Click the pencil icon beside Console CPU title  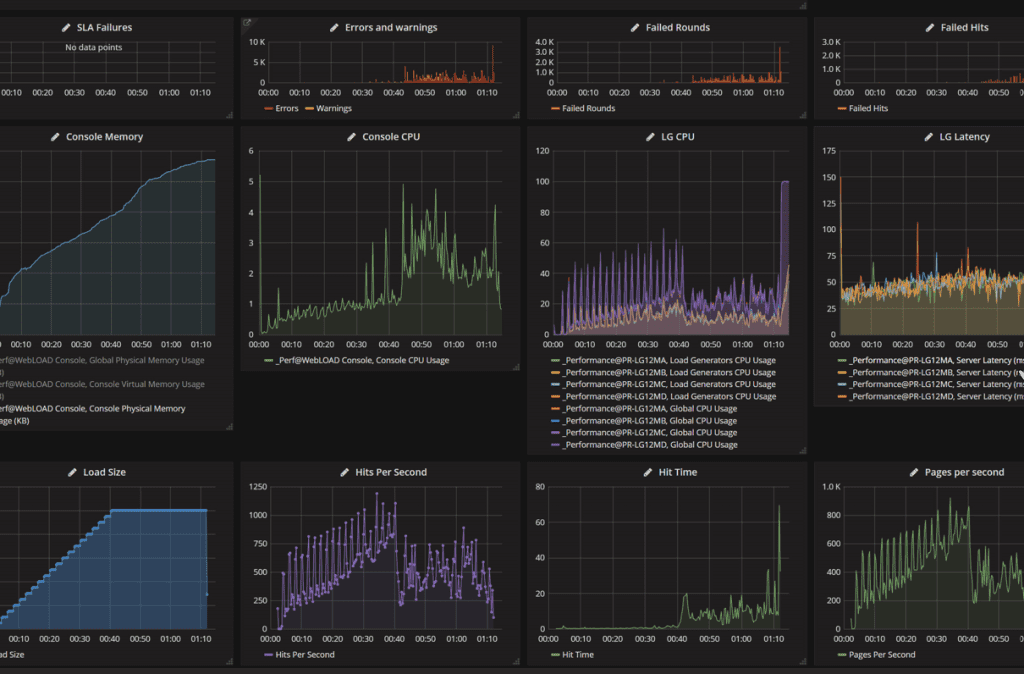351,137
